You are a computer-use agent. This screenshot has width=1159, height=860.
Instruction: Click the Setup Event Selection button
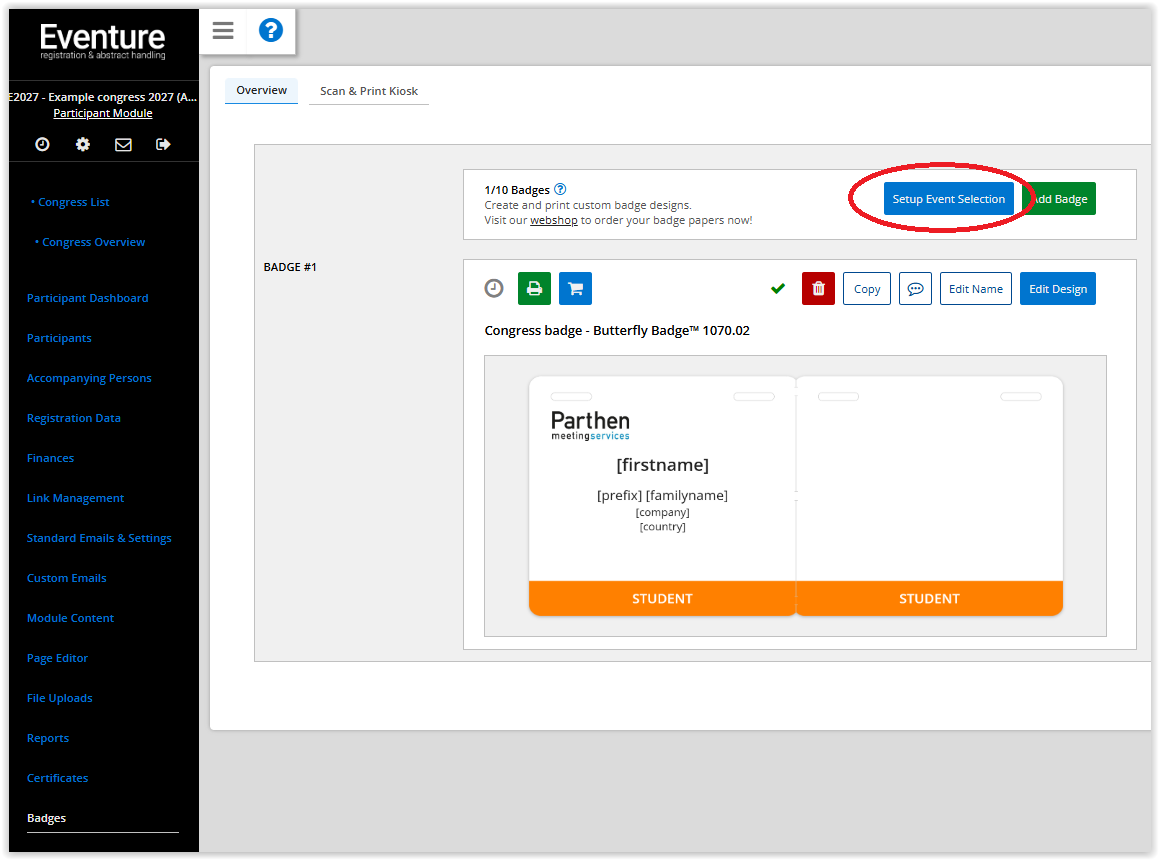click(948, 199)
